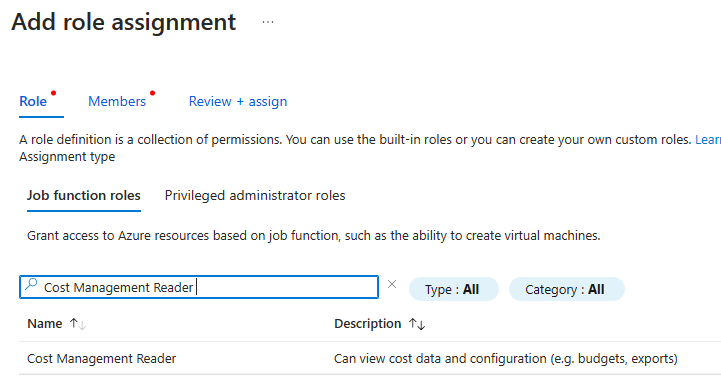
Task: Click the Description column header text
Action: pyautogui.click(x=367, y=324)
